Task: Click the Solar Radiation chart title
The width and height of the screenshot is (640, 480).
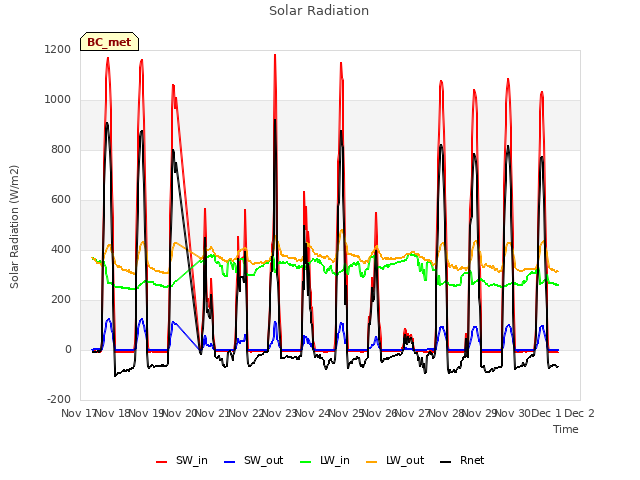Action: click(x=319, y=11)
